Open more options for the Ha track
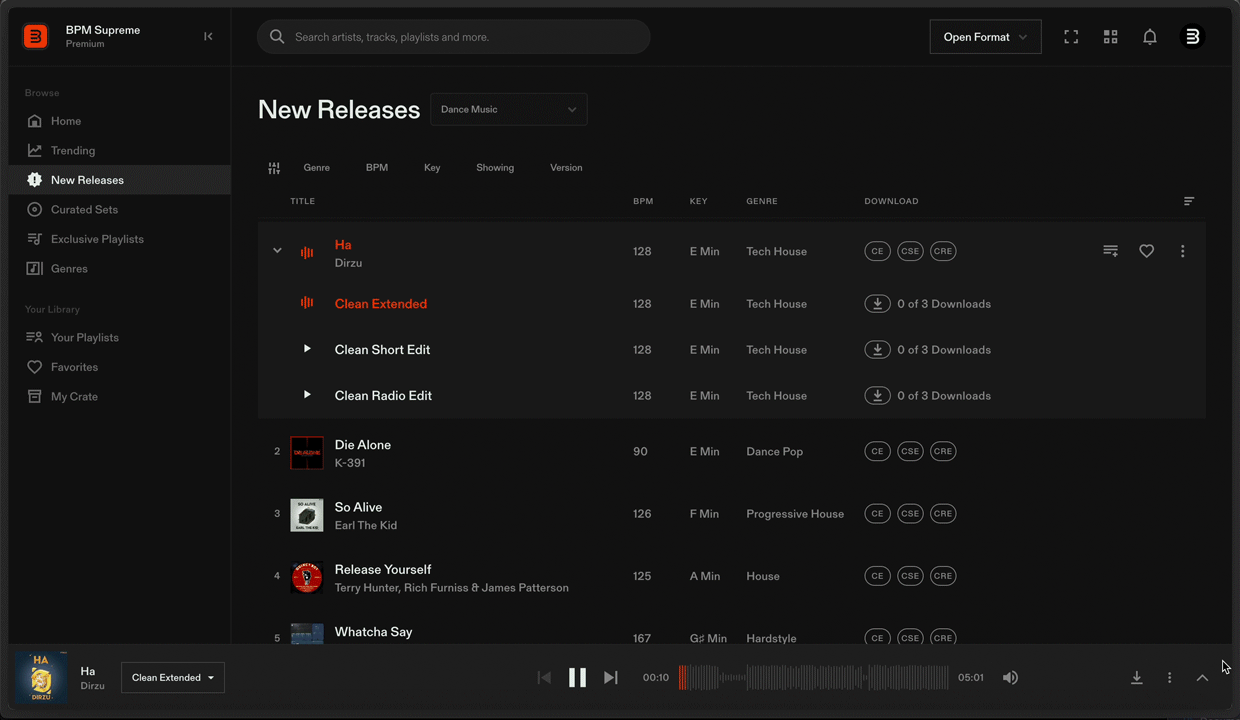Viewport: 1240px width, 720px height. coord(1182,251)
